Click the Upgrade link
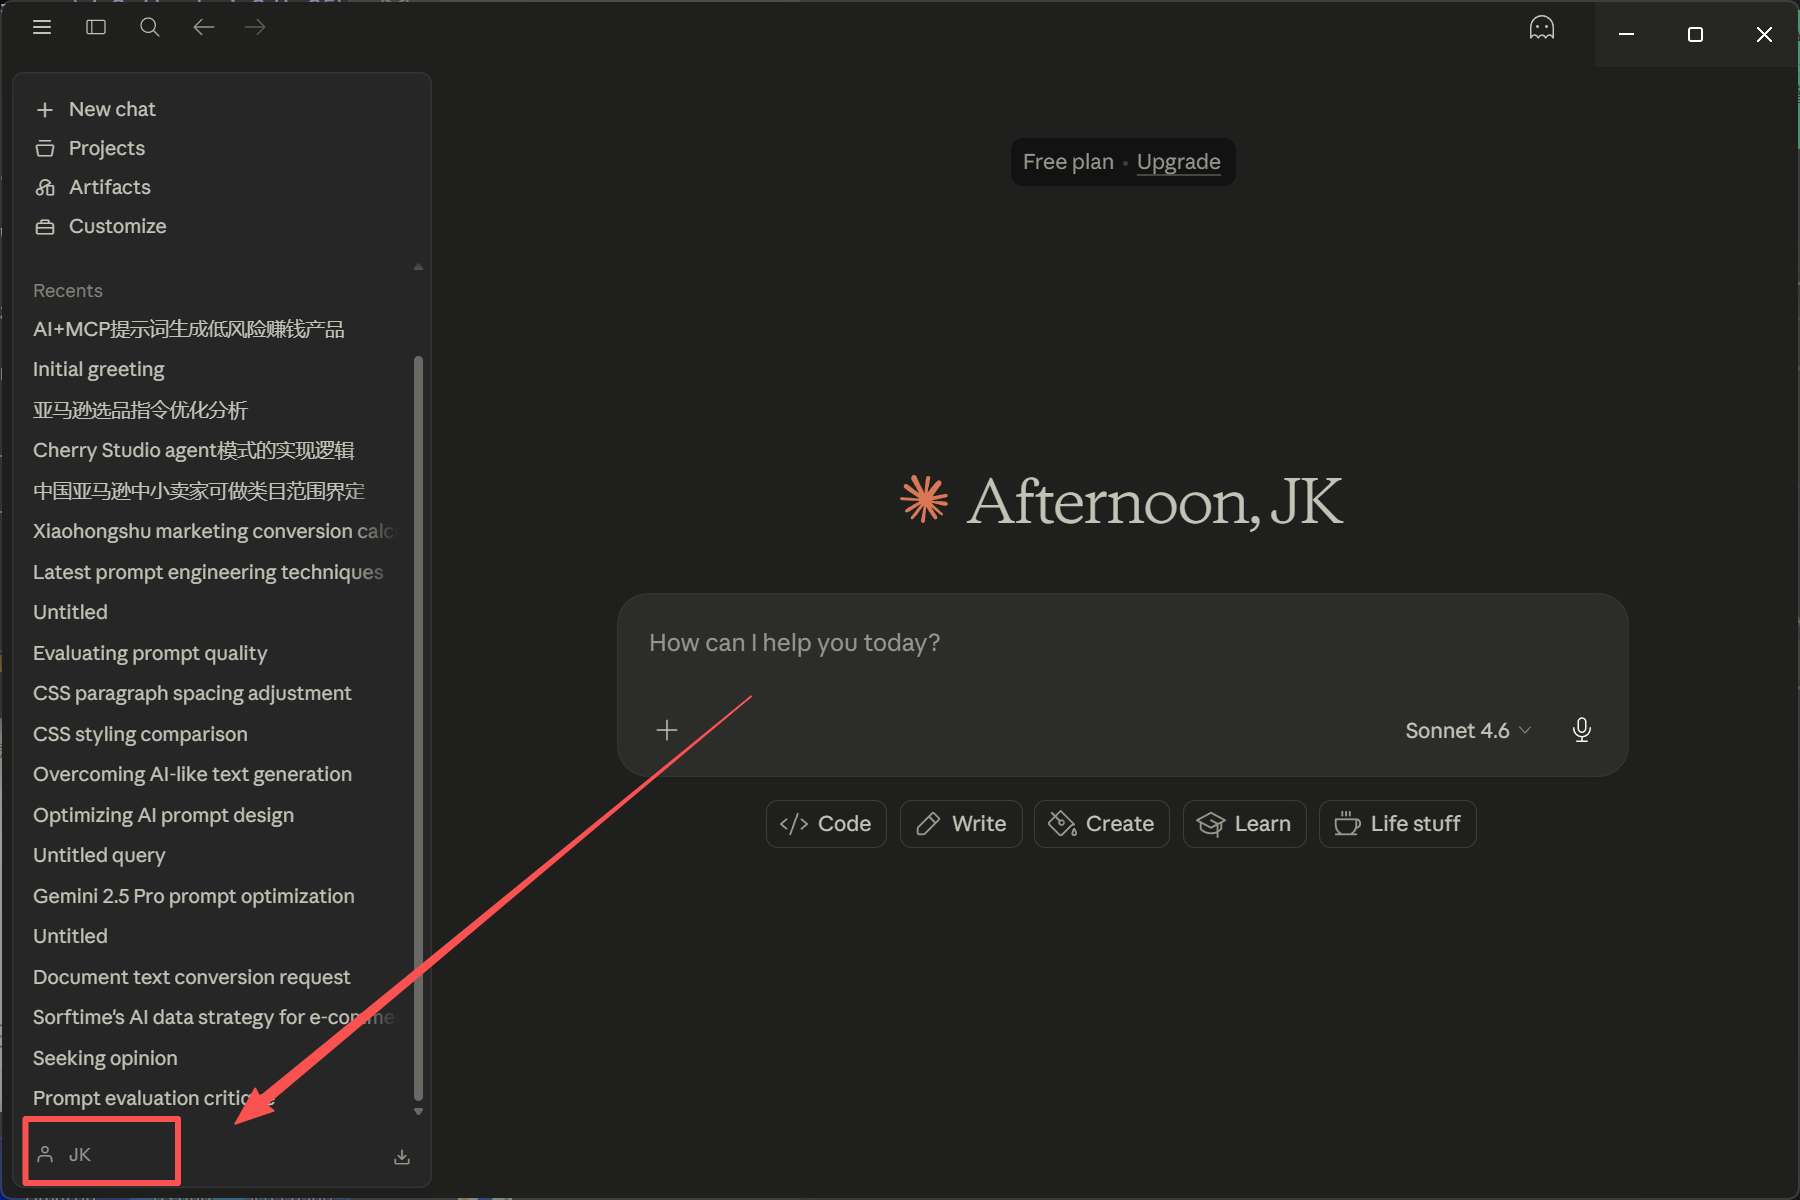1800x1200 pixels. (x=1178, y=162)
